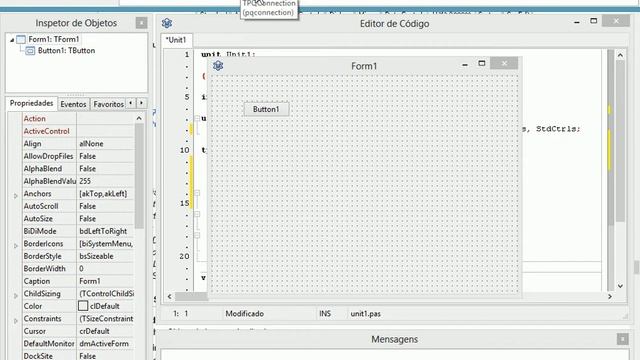This screenshot has height=360, width=640.
Task: Click line number 10 in the gutter
Action: (x=184, y=150)
